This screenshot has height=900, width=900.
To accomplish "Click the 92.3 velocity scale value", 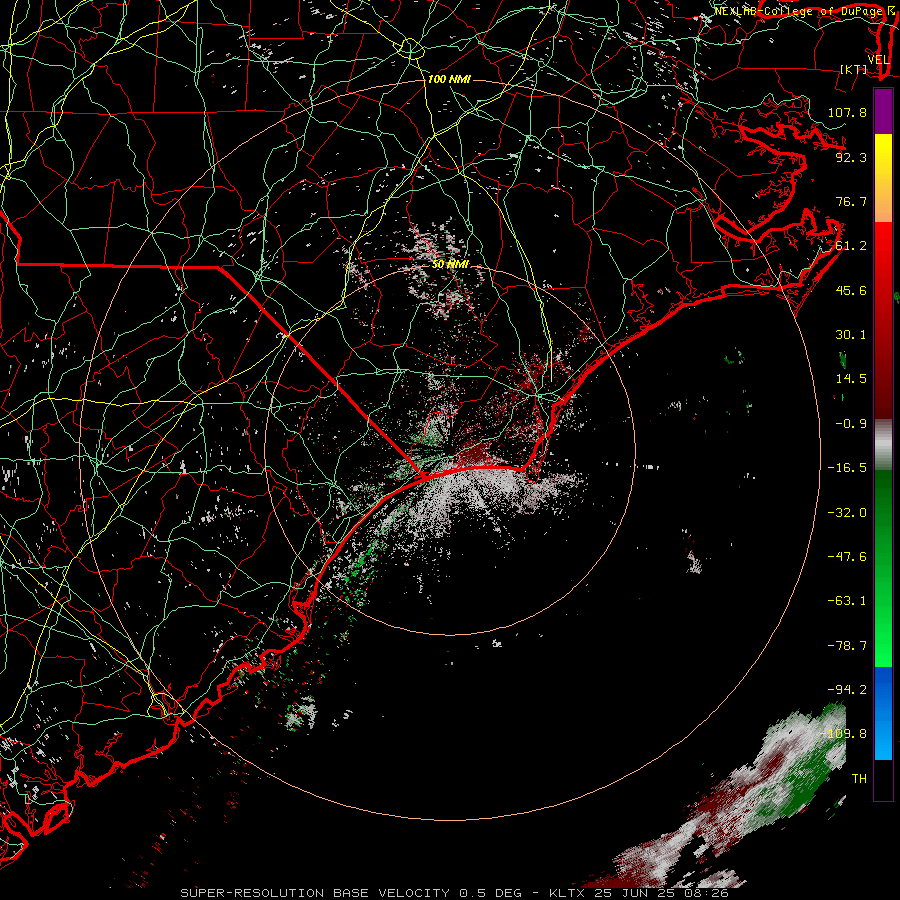I will pyautogui.click(x=851, y=157).
